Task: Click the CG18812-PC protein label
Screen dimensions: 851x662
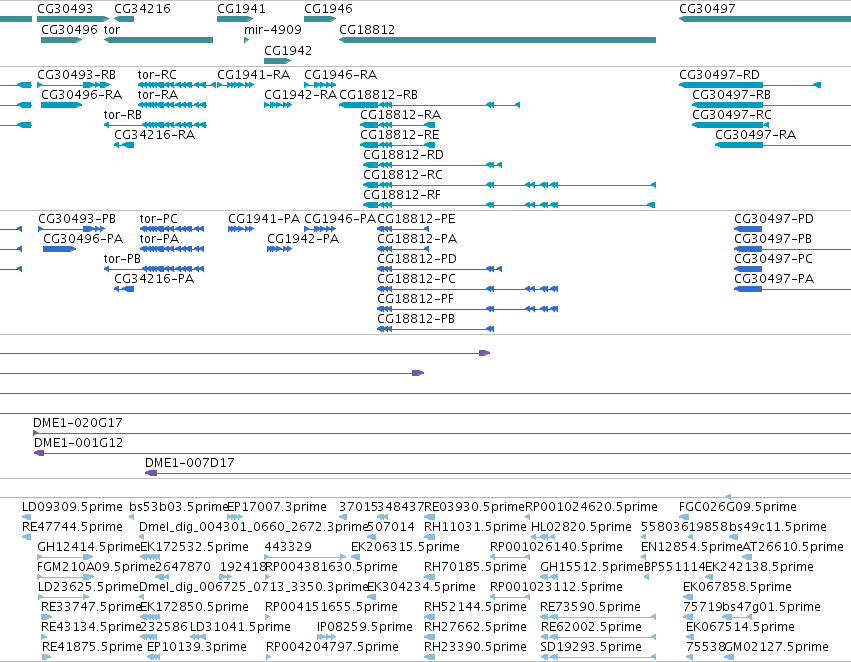Action: (416, 279)
